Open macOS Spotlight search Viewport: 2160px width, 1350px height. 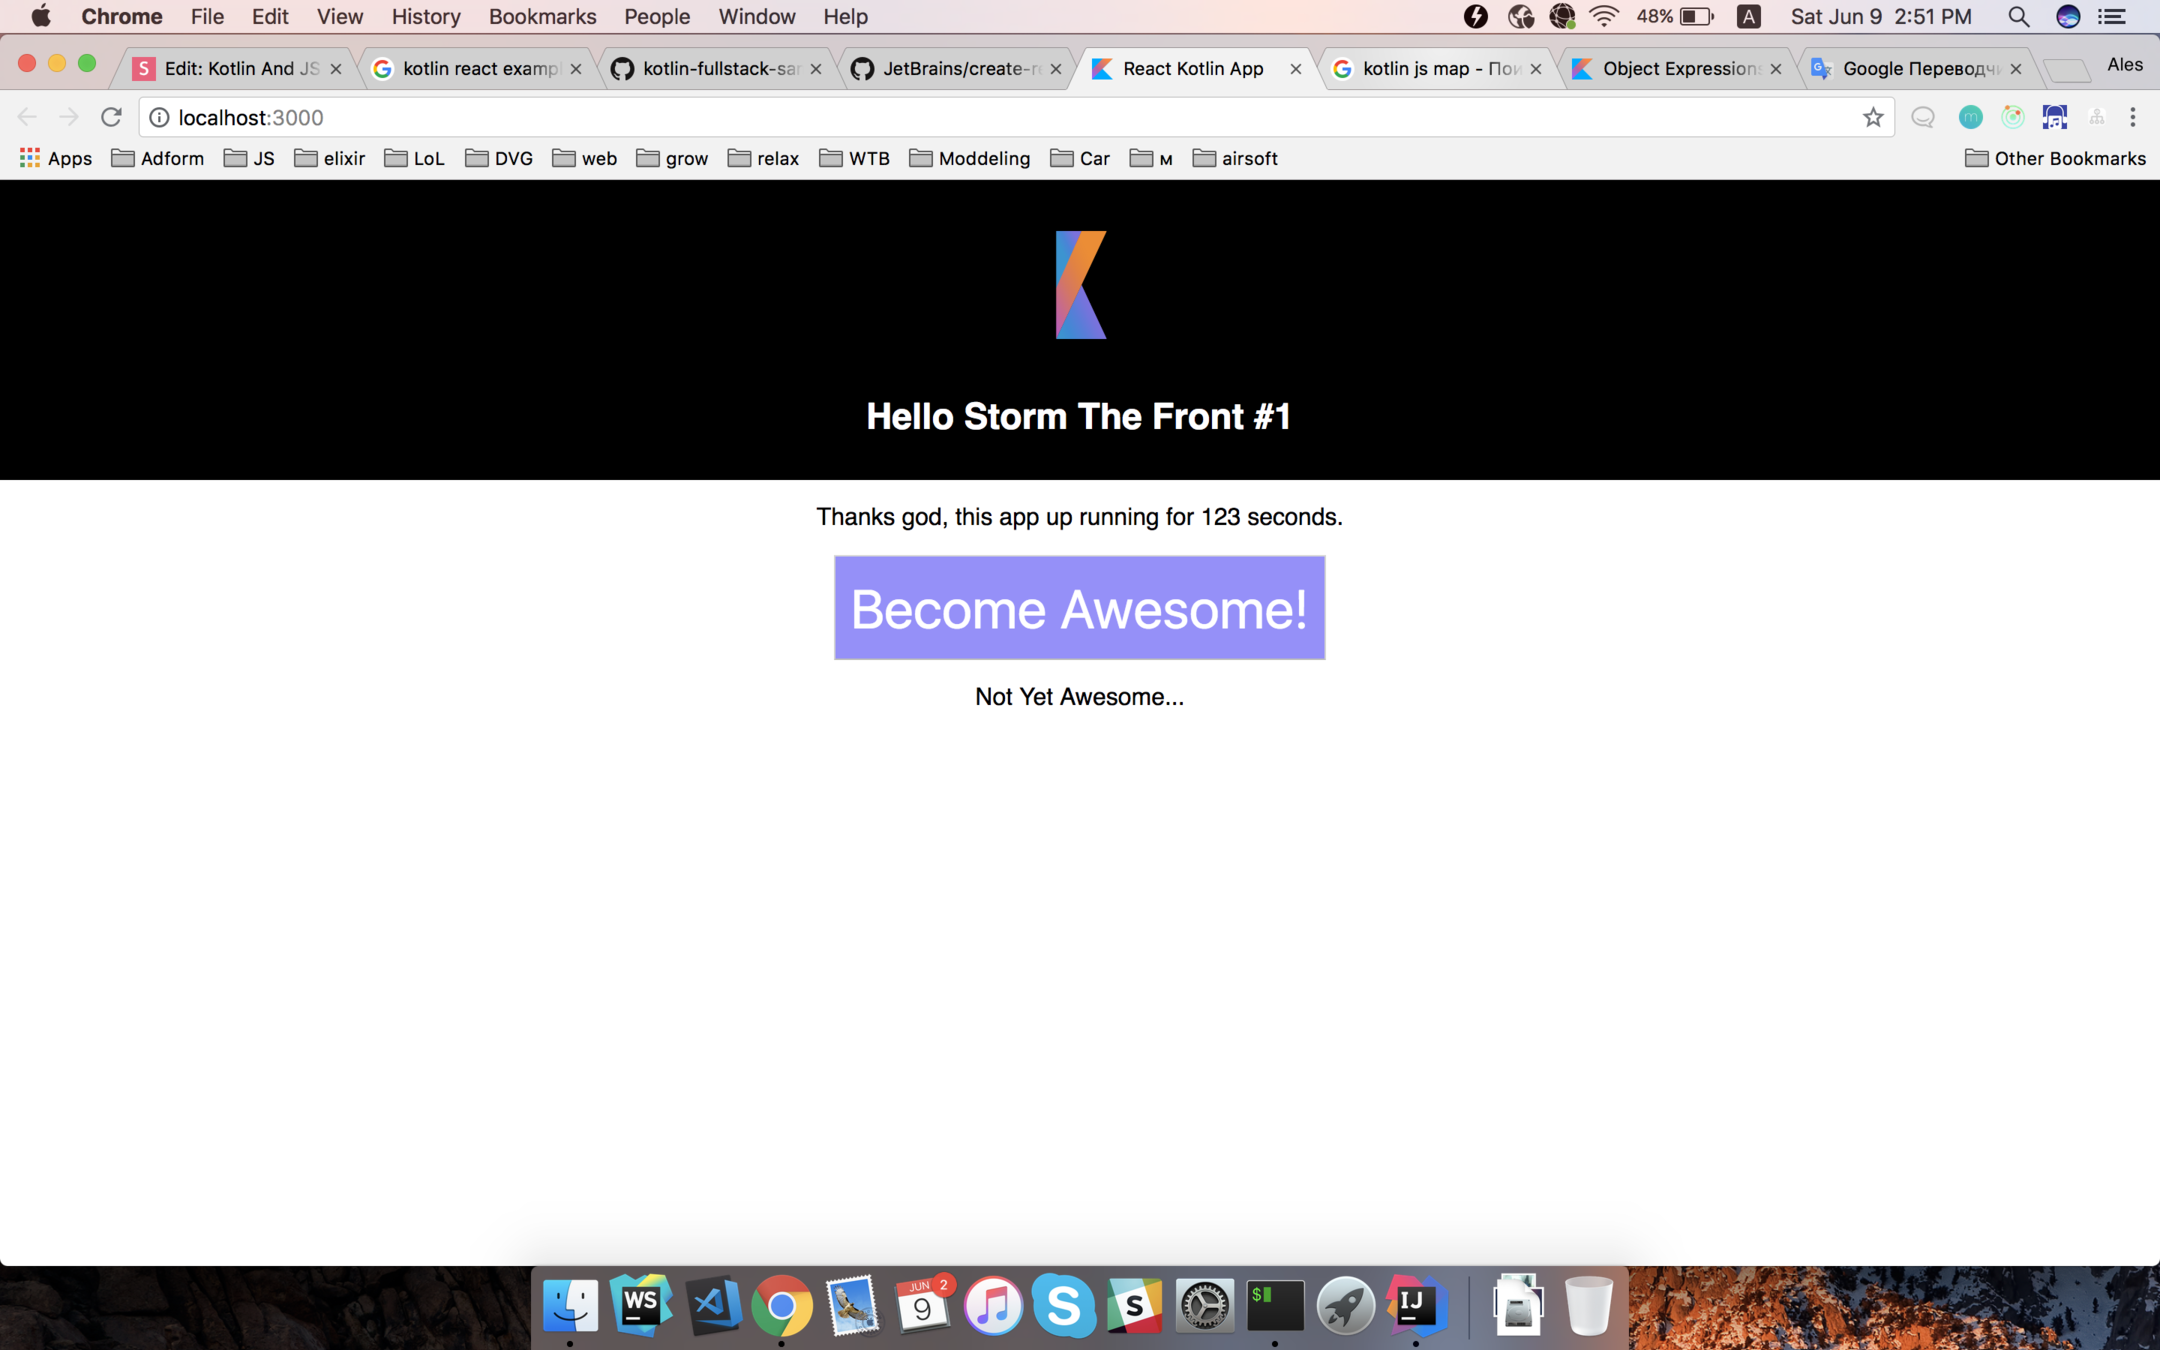(x=2018, y=16)
